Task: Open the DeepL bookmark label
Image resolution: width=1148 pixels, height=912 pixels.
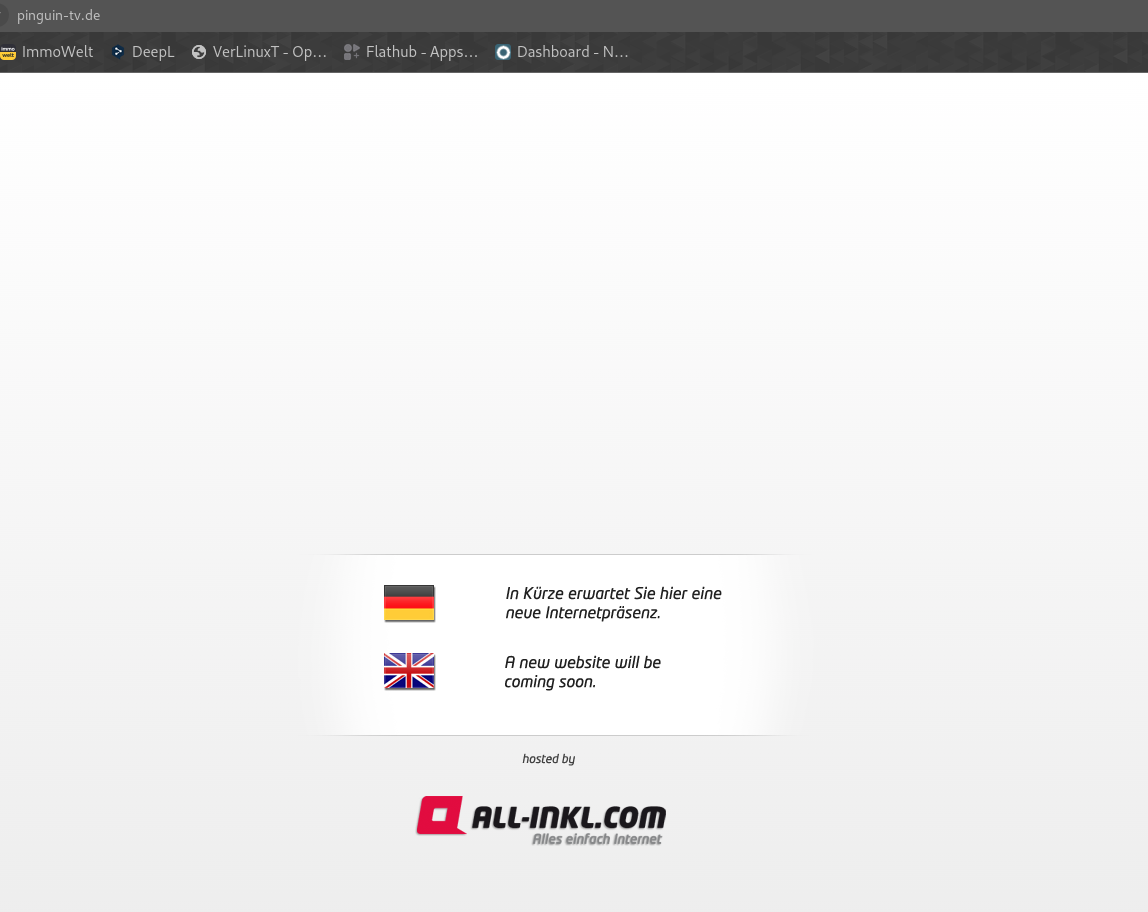Action: point(153,52)
